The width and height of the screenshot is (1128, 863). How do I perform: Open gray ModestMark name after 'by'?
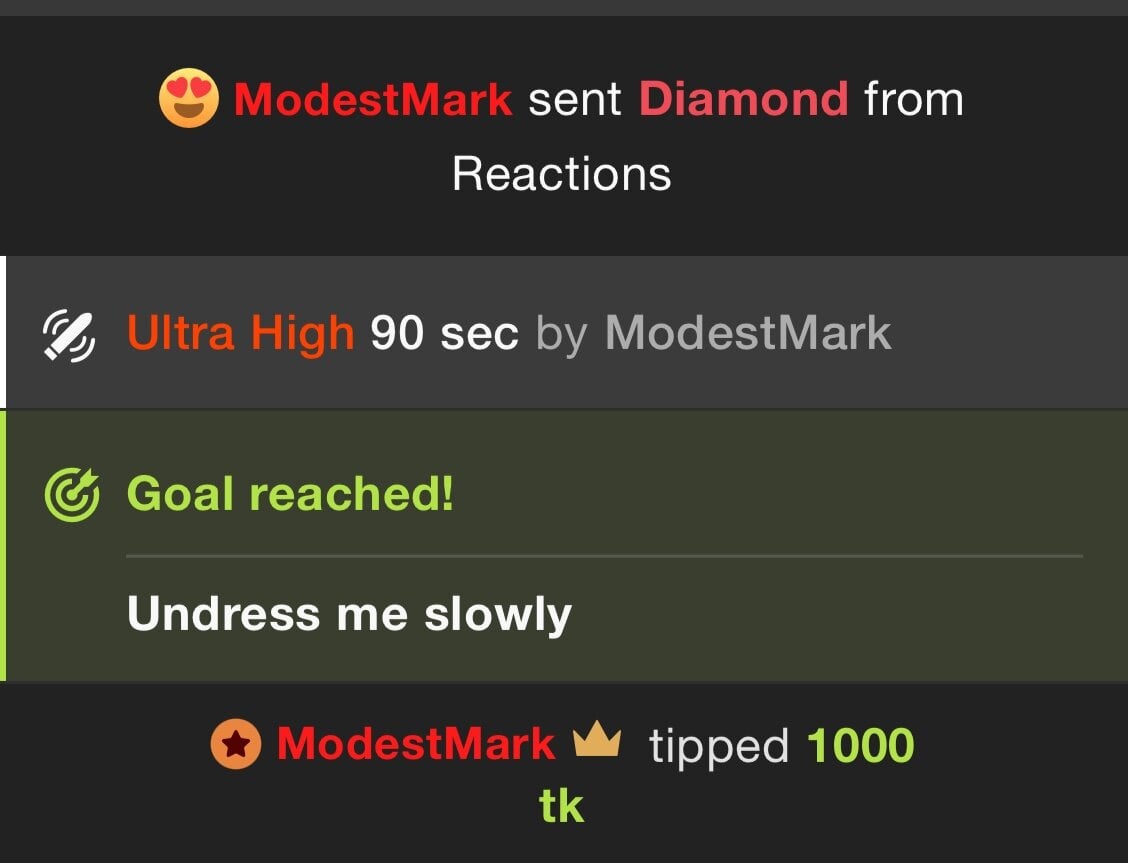point(748,334)
